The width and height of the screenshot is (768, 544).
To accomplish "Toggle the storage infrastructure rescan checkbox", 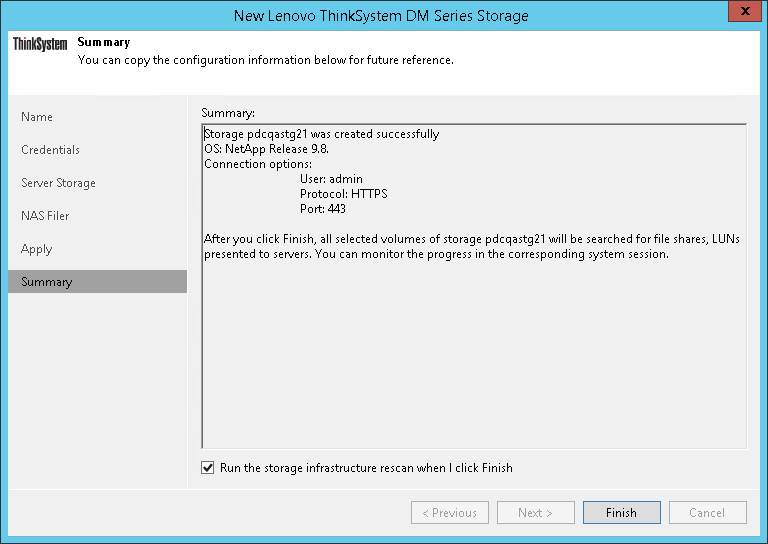I will click(208, 468).
